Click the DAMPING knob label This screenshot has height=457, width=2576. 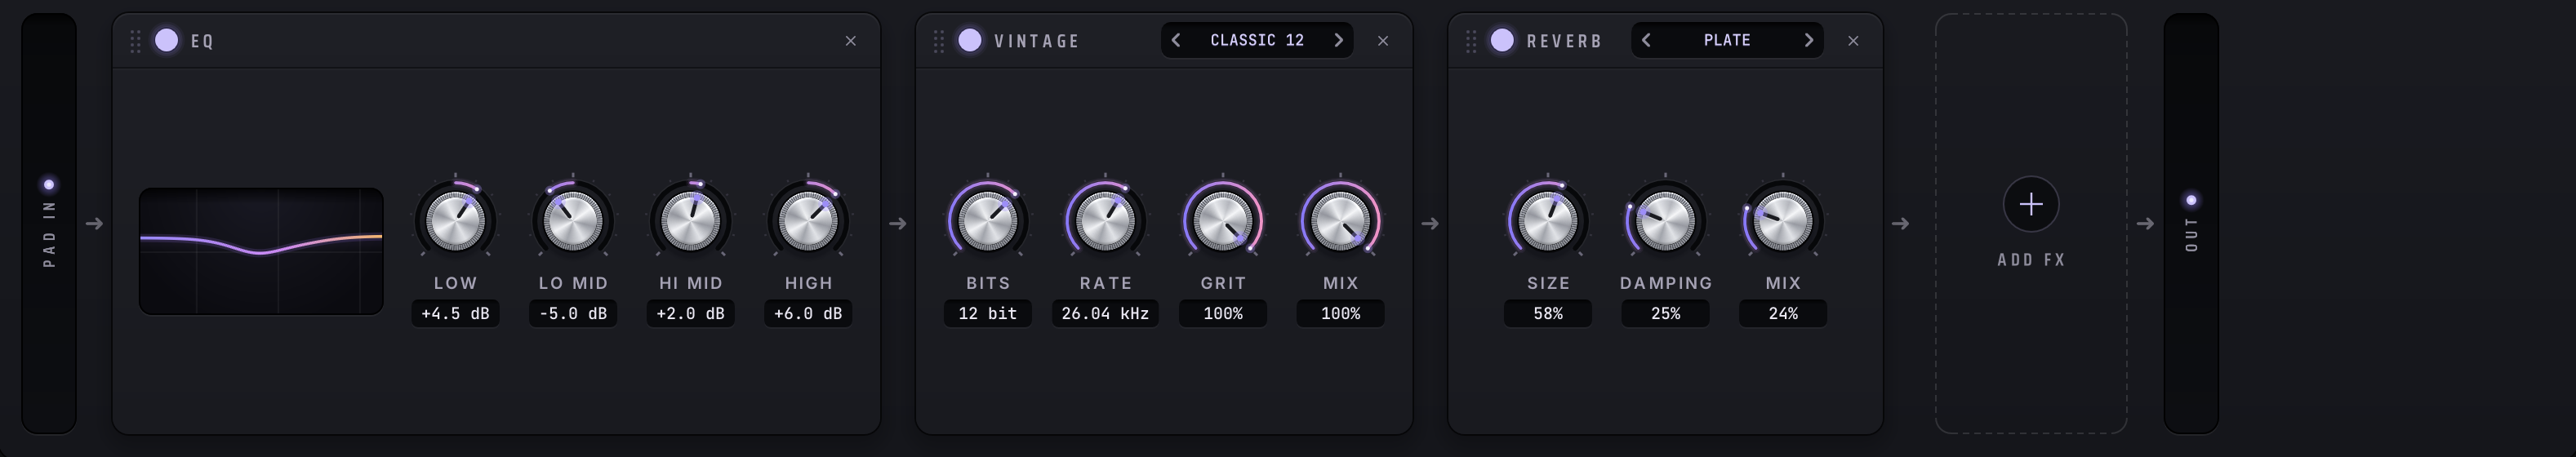coord(1666,283)
